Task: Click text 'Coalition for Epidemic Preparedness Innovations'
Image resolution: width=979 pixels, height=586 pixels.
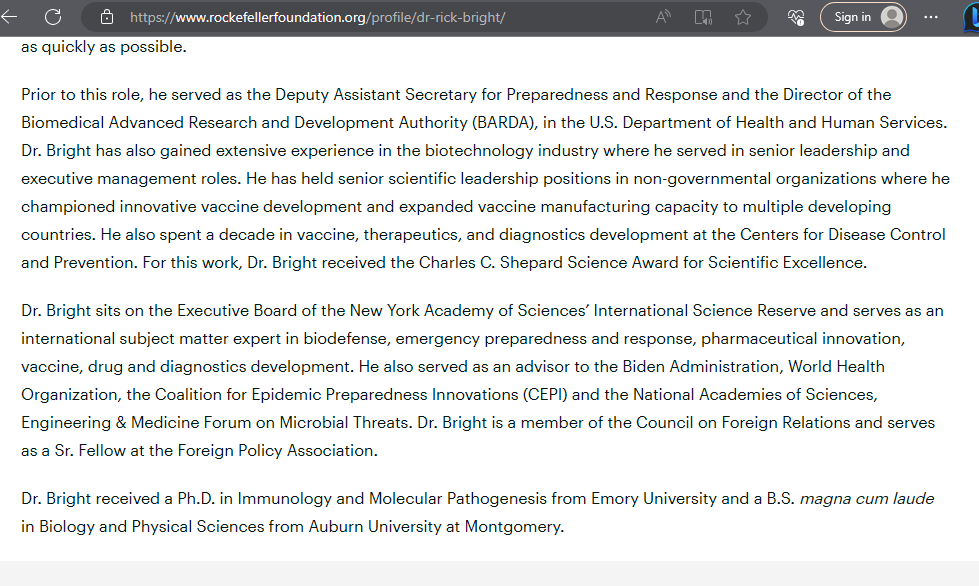Action: click(337, 394)
